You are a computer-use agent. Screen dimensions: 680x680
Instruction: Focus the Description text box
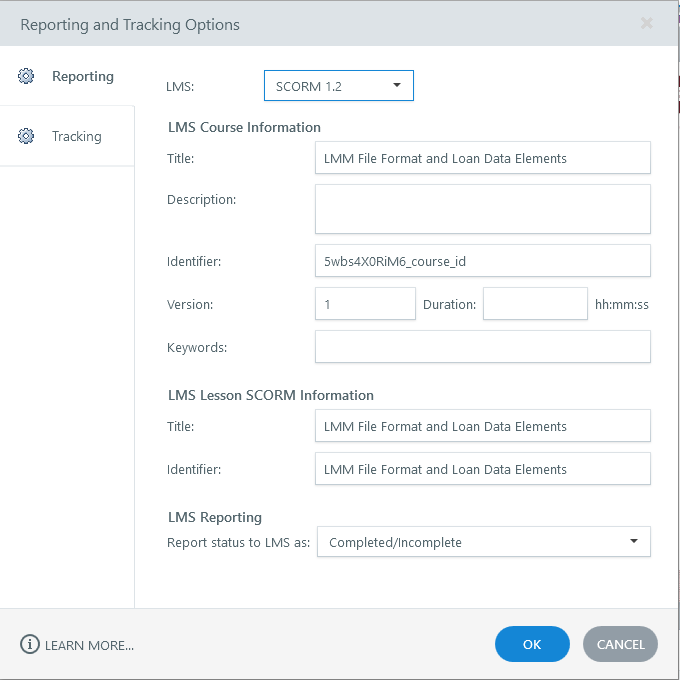[x=482, y=208]
